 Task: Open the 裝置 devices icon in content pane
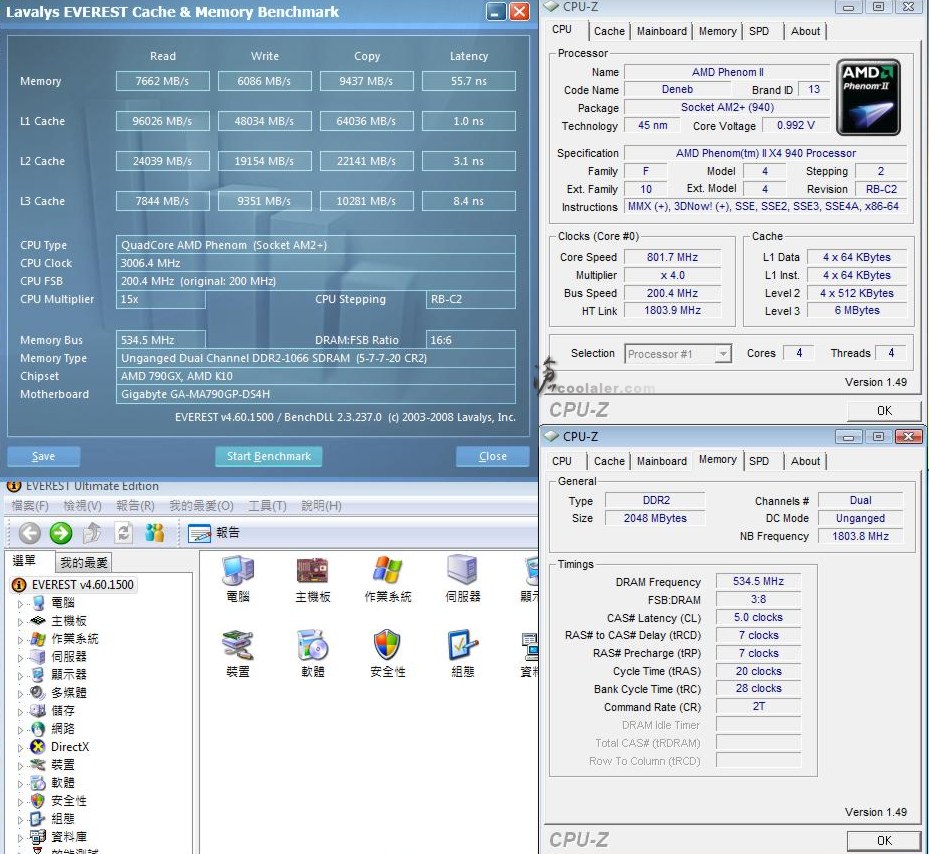pyautogui.click(x=238, y=653)
